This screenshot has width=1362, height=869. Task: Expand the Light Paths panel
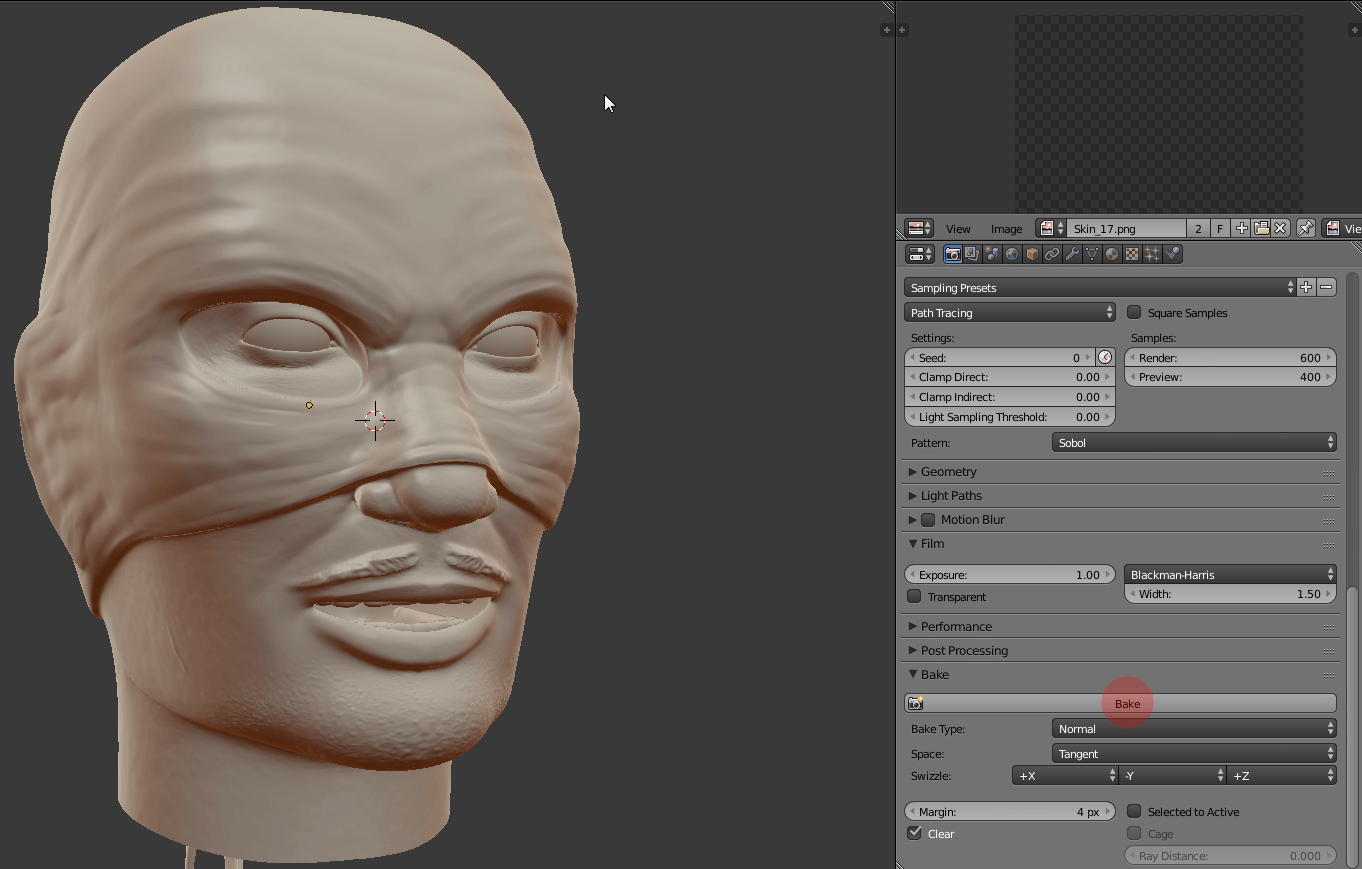coord(950,496)
